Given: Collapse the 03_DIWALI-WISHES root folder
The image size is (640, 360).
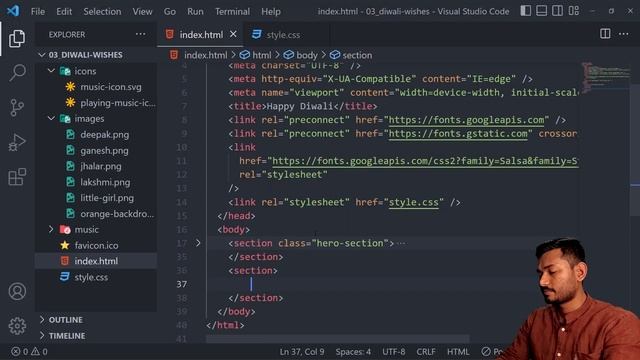Looking at the screenshot, I should 85,55.
